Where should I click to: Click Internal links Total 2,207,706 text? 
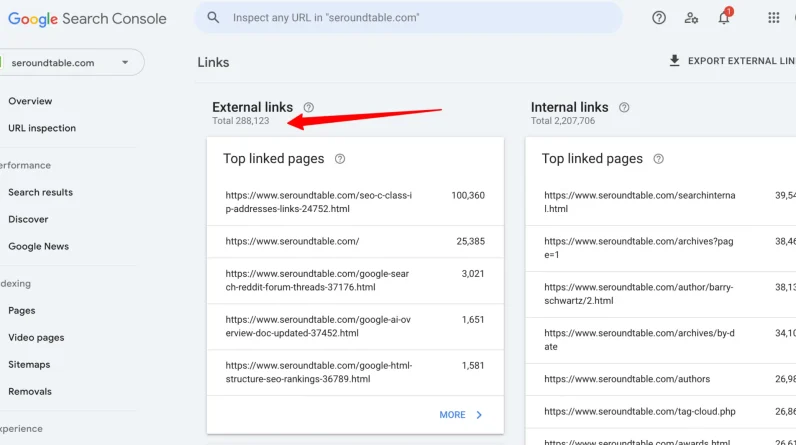(563, 121)
